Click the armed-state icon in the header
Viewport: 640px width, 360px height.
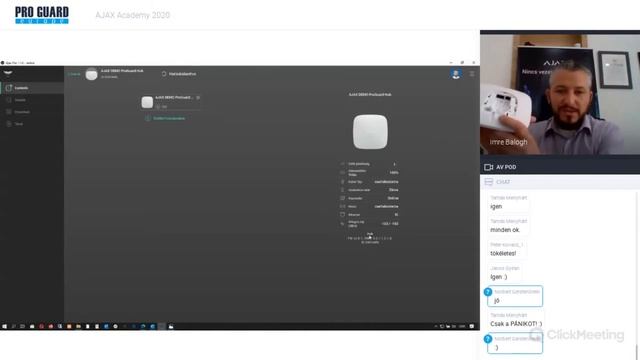[x=164, y=74]
